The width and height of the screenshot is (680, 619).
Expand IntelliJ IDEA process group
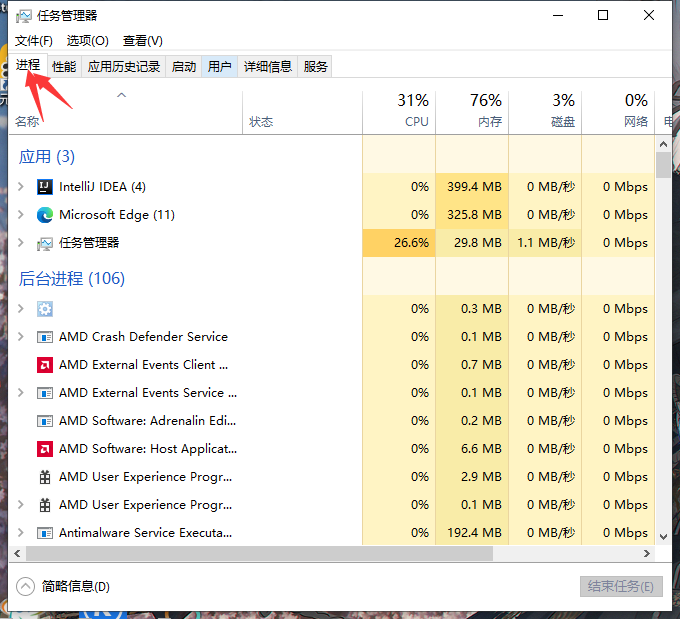tap(20, 187)
